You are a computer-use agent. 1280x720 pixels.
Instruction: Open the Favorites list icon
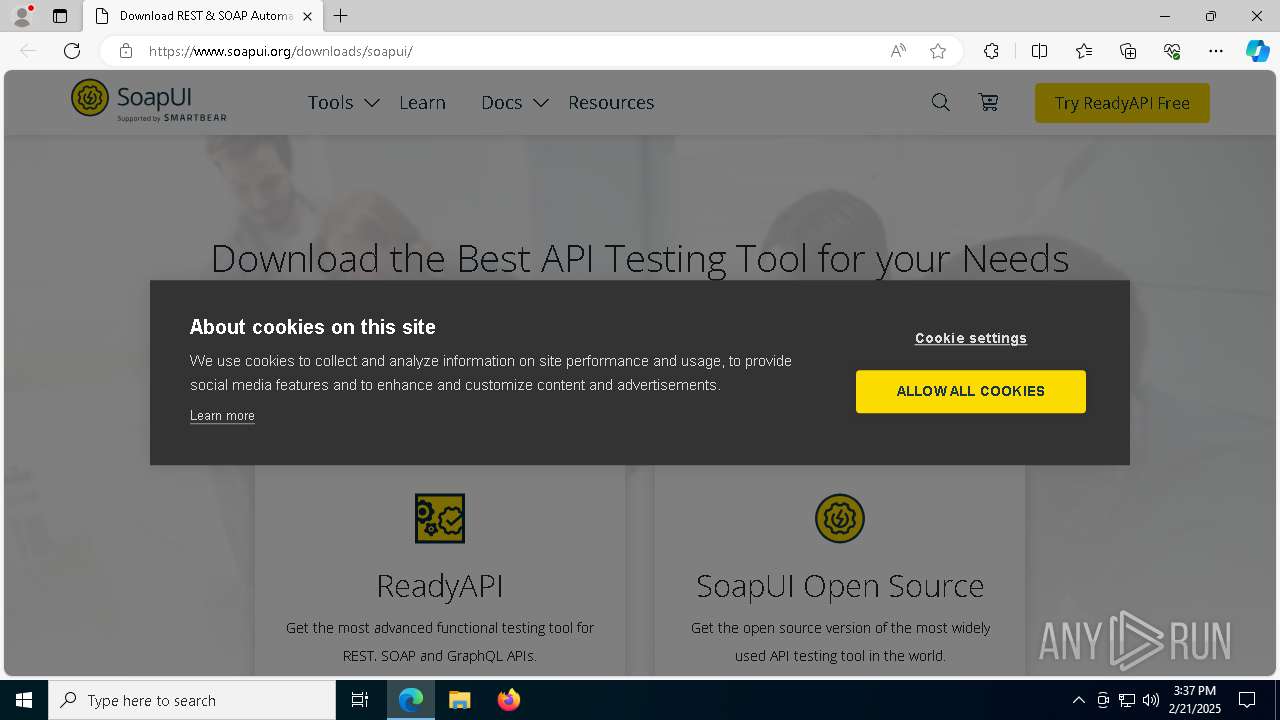(1084, 51)
